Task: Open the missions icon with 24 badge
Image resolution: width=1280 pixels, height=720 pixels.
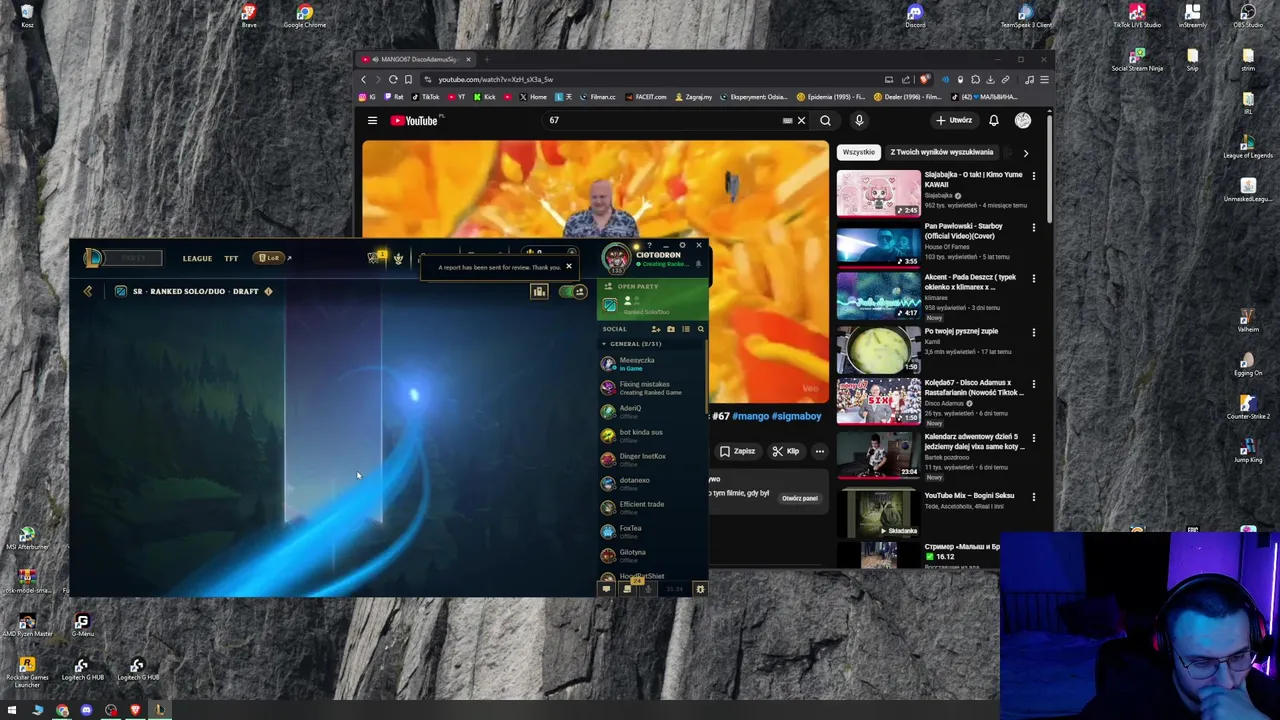Action: point(628,588)
